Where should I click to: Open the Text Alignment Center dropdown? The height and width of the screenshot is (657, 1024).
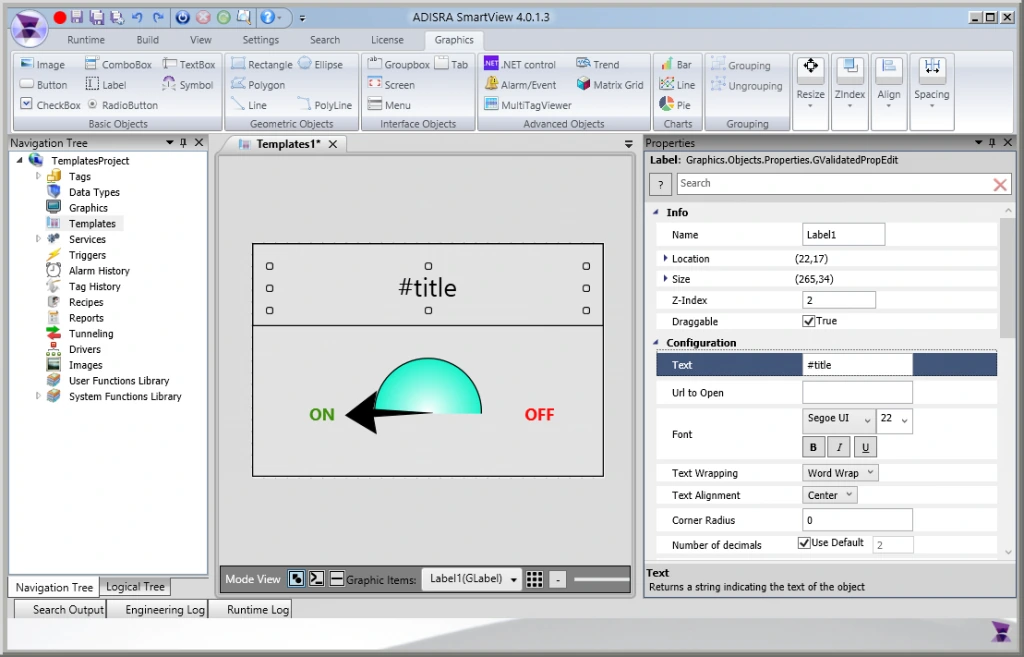click(x=829, y=495)
